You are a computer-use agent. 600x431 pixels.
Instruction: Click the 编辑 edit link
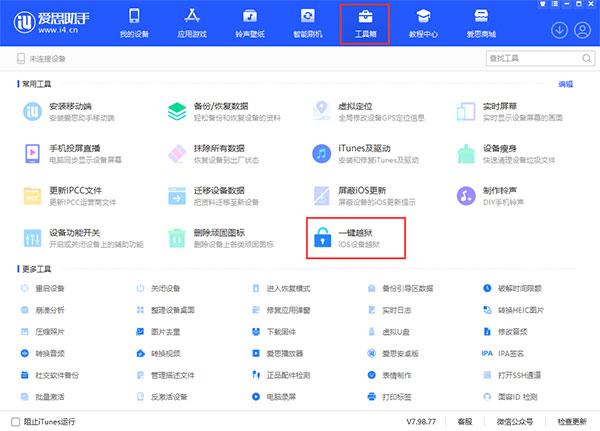pyautogui.click(x=565, y=85)
